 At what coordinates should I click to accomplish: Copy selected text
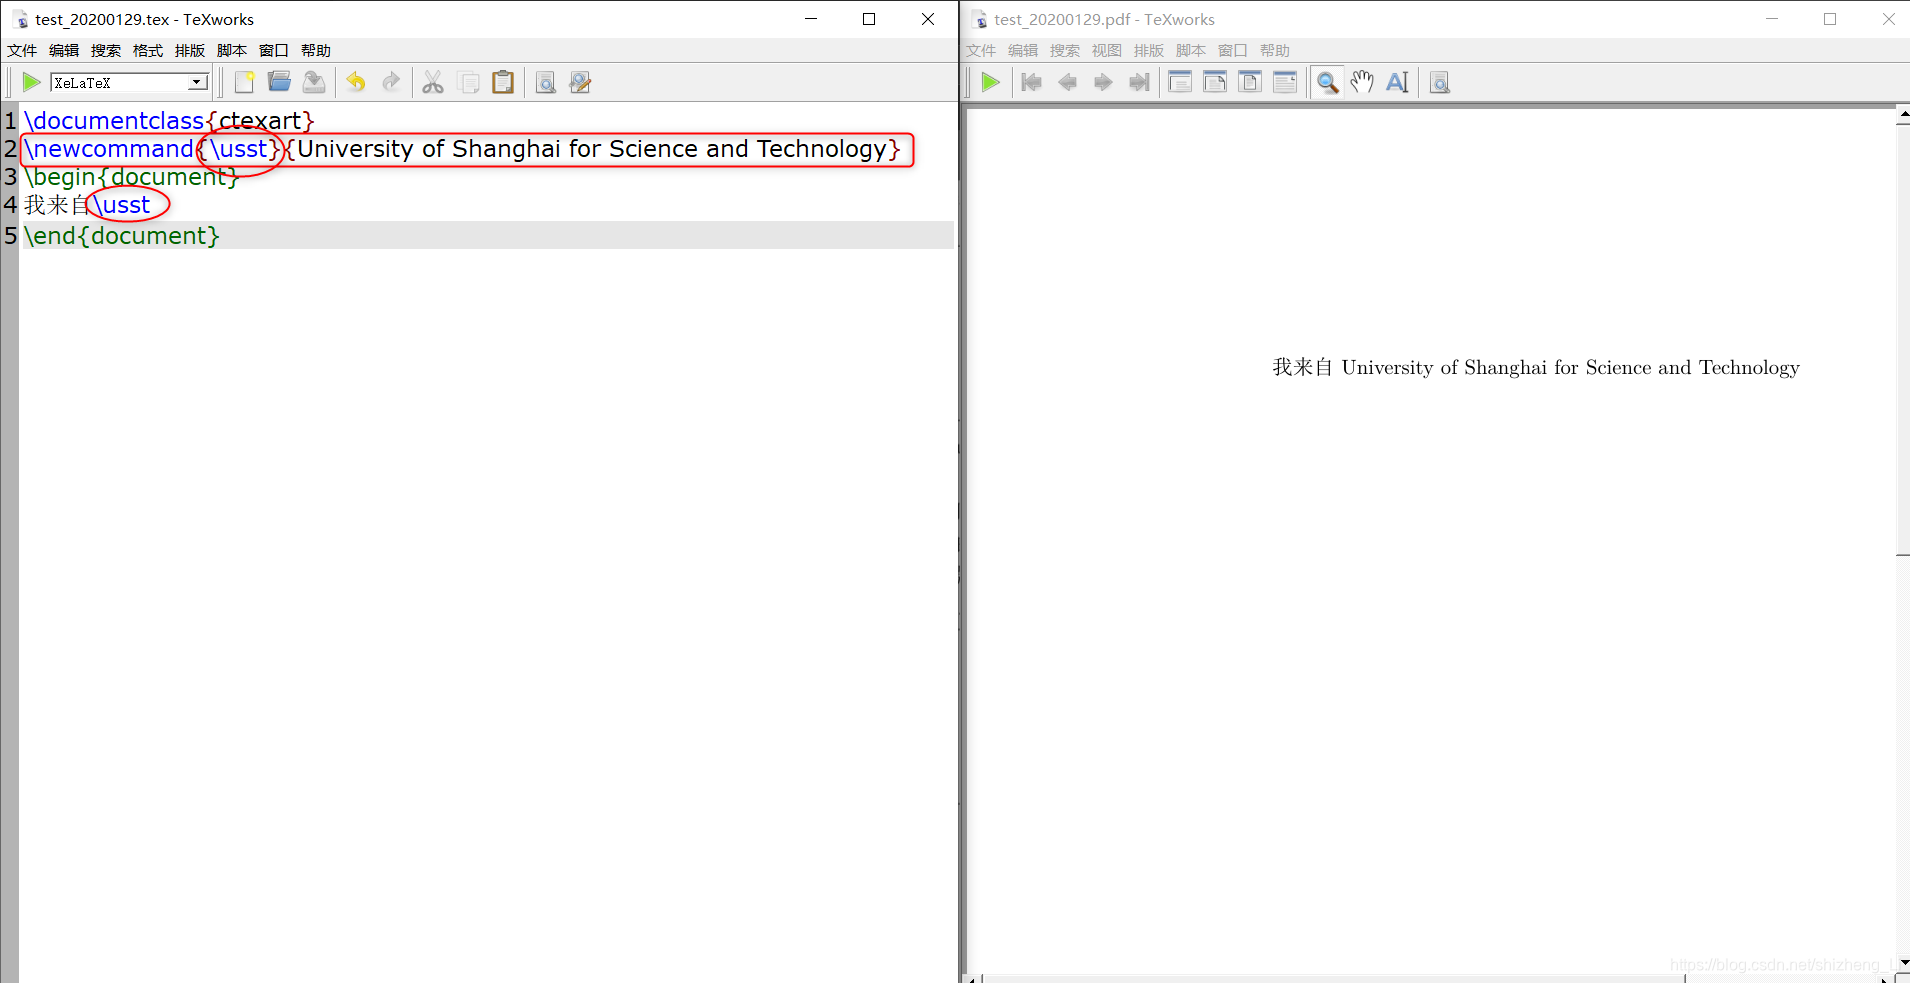(x=468, y=82)
